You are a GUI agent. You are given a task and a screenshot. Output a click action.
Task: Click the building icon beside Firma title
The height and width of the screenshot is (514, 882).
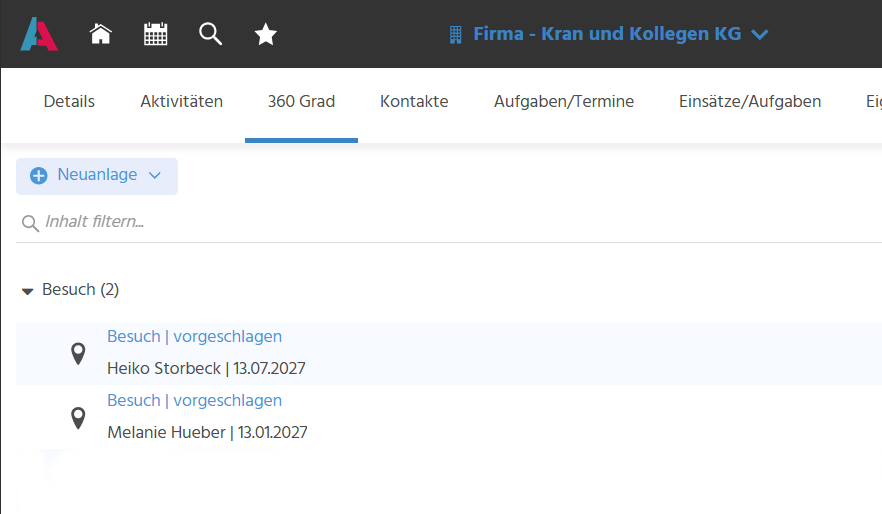pyautogui.click(x=456, y=35)
